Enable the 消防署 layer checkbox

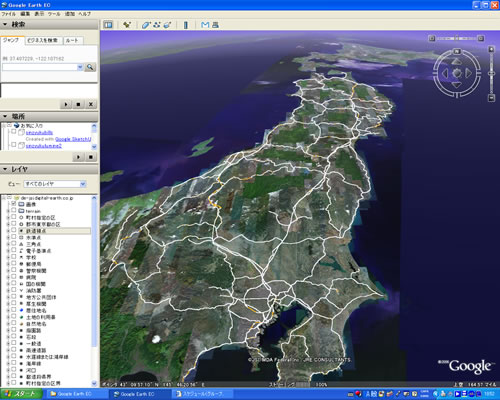pyautogui.click(x=14, y=290)
